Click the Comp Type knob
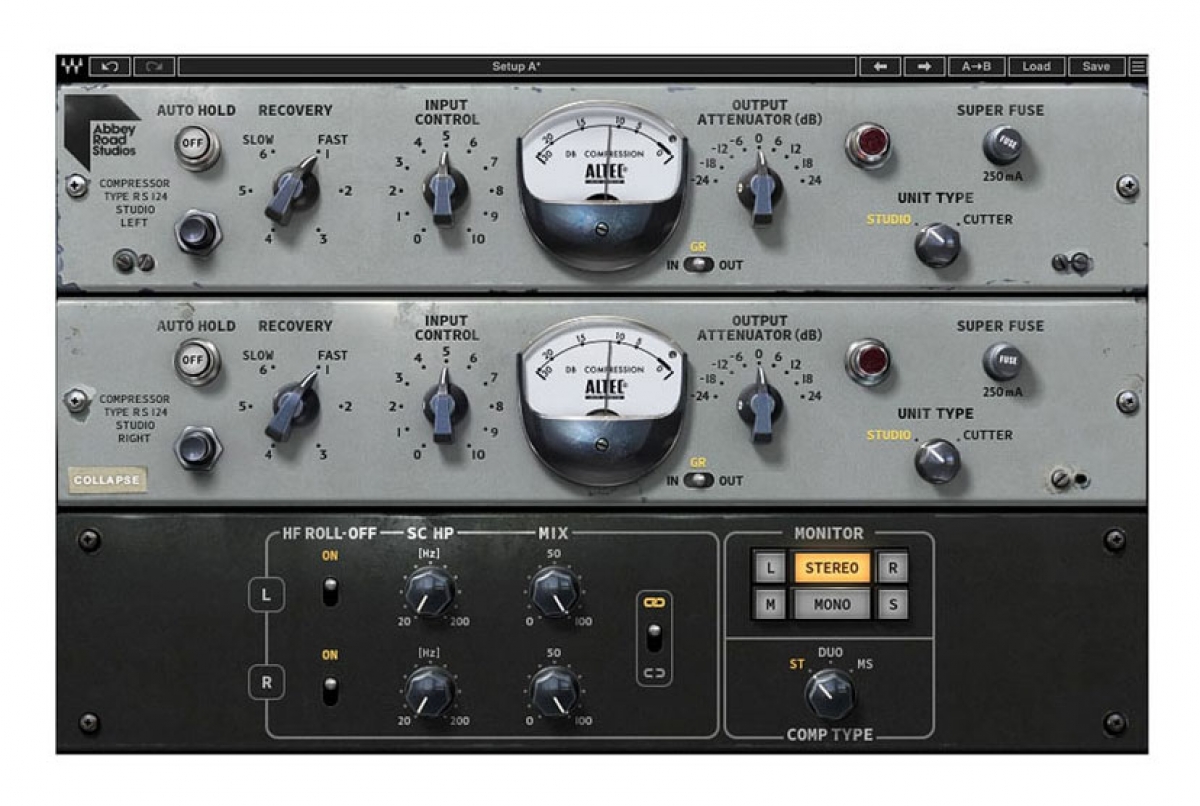1200x806 pixels. tap(831, 693)
